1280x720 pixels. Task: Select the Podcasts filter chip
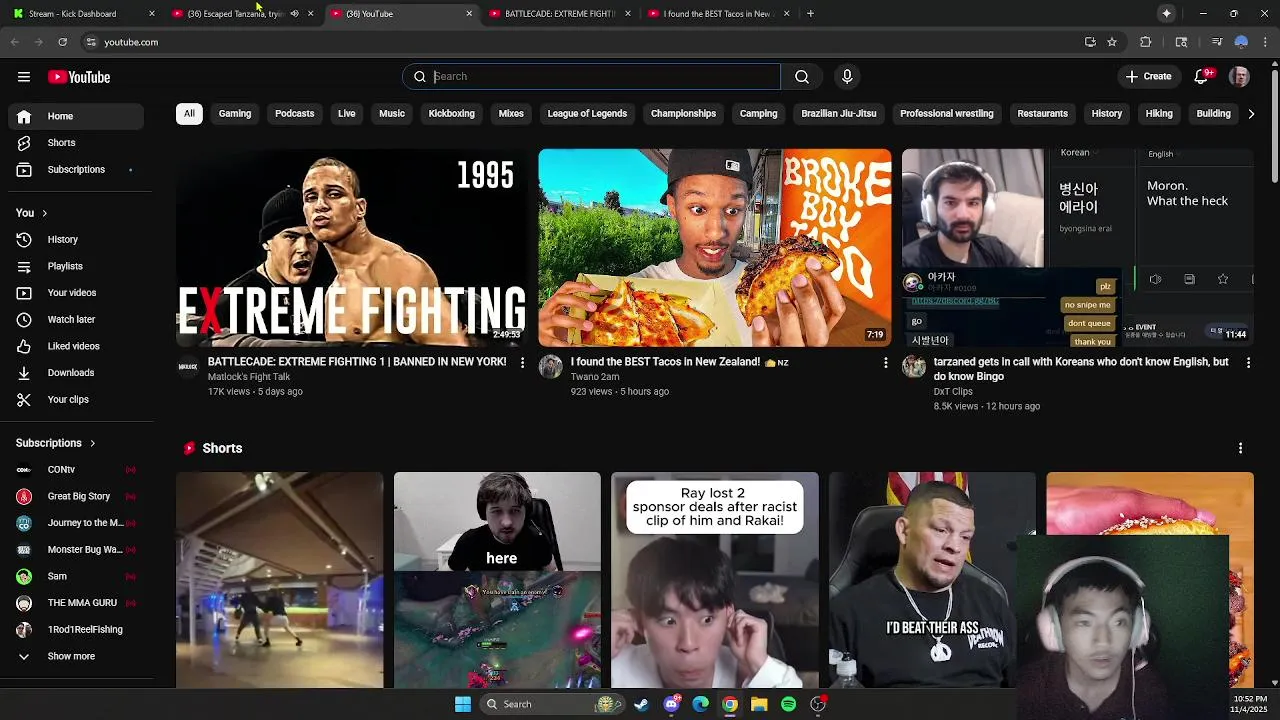295,114
